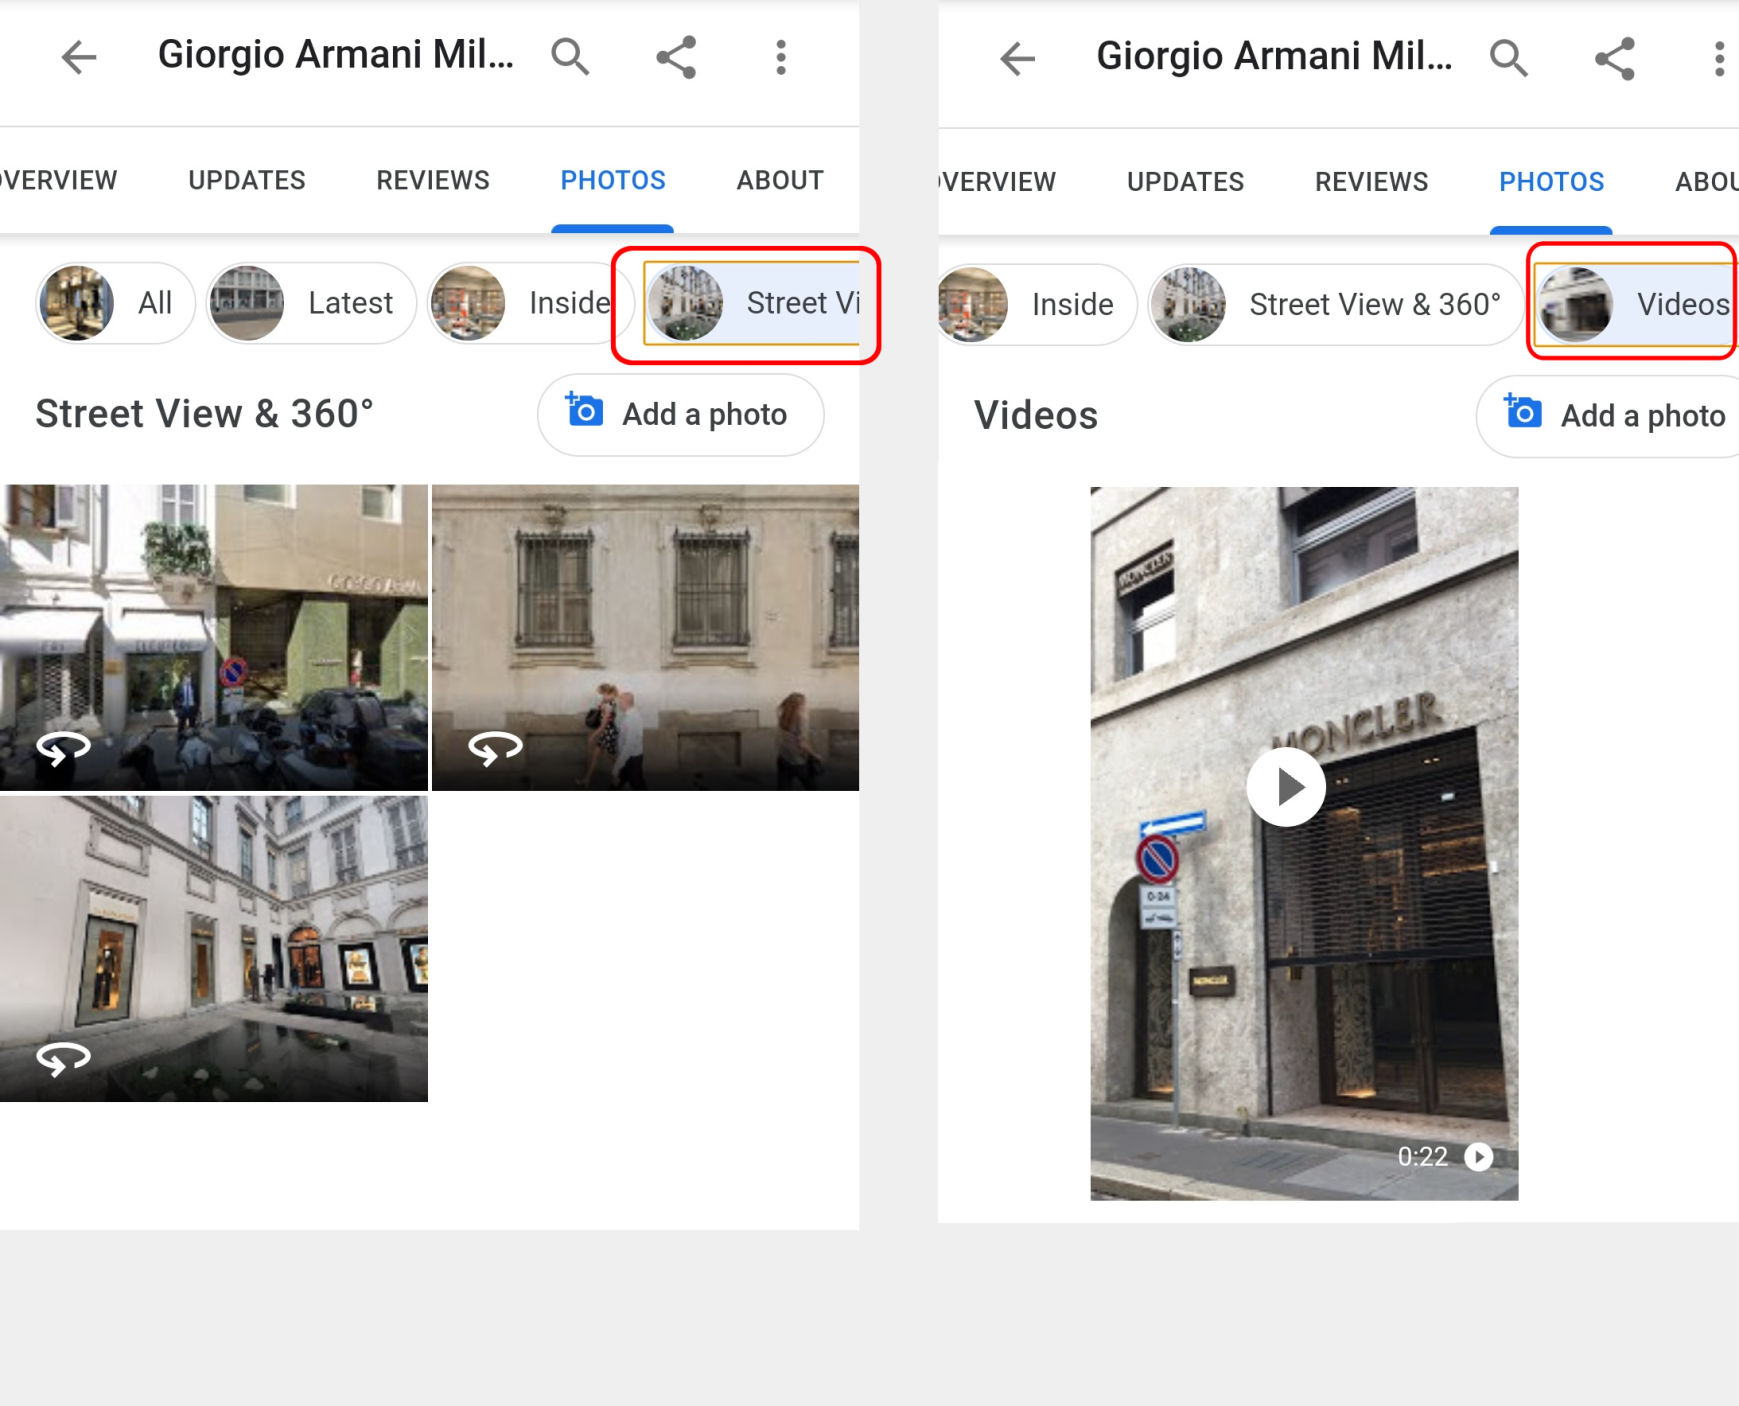Open 360 photo of barred windows wall
The width and height of the screenshot is (1739, 1406).
[645, 638]
